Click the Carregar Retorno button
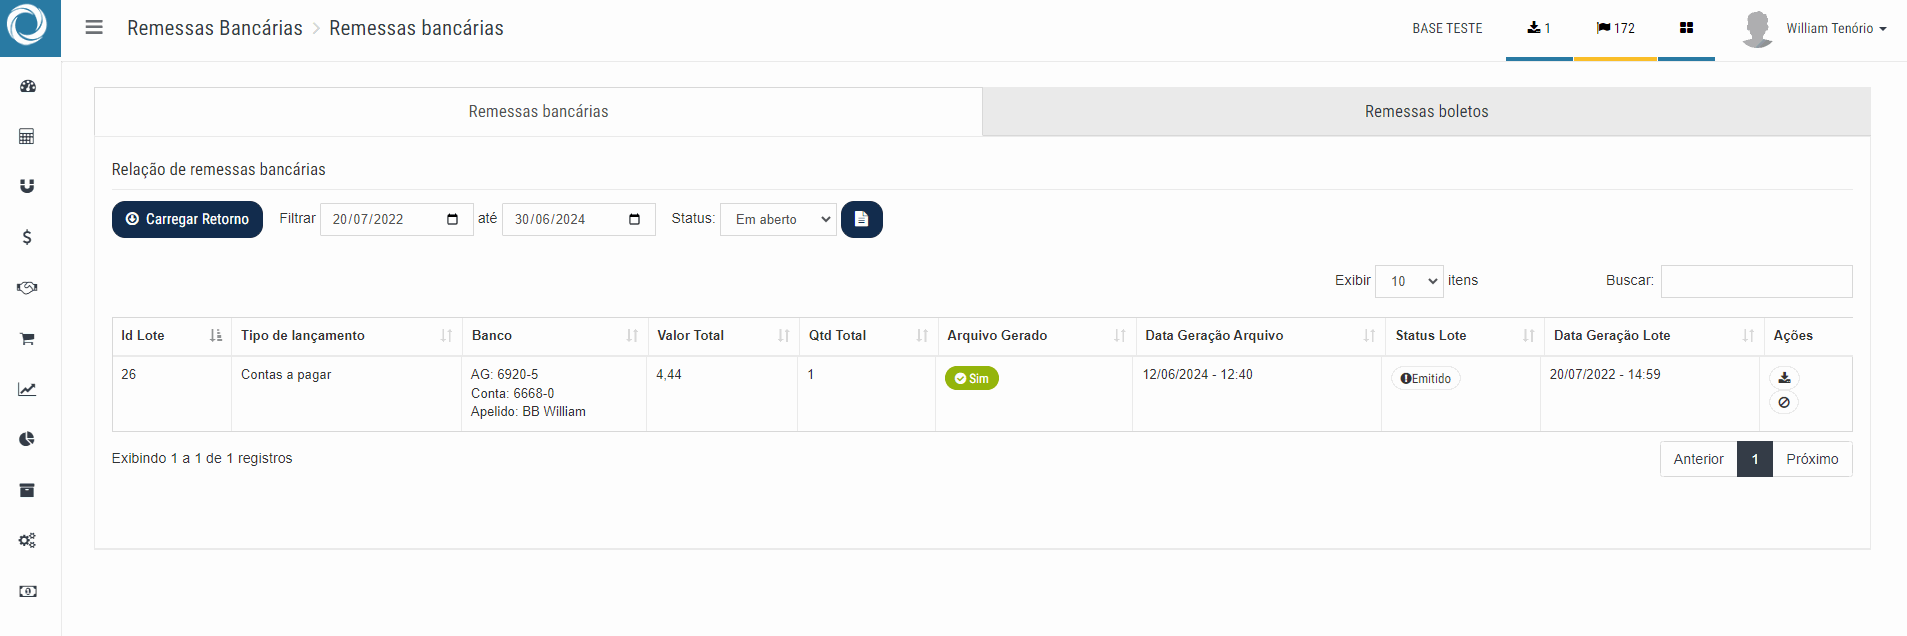Image resolution: width=1907 pixels, height=636 pixels. point(187,219)
